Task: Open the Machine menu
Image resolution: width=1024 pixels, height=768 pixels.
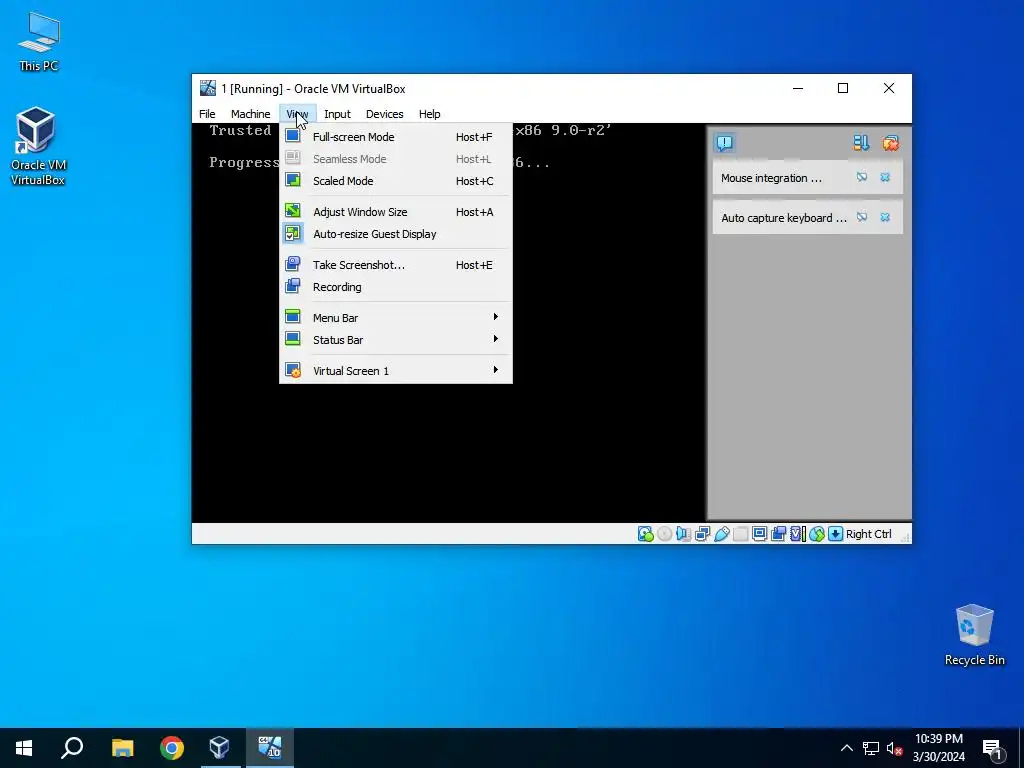Action: 250,114
